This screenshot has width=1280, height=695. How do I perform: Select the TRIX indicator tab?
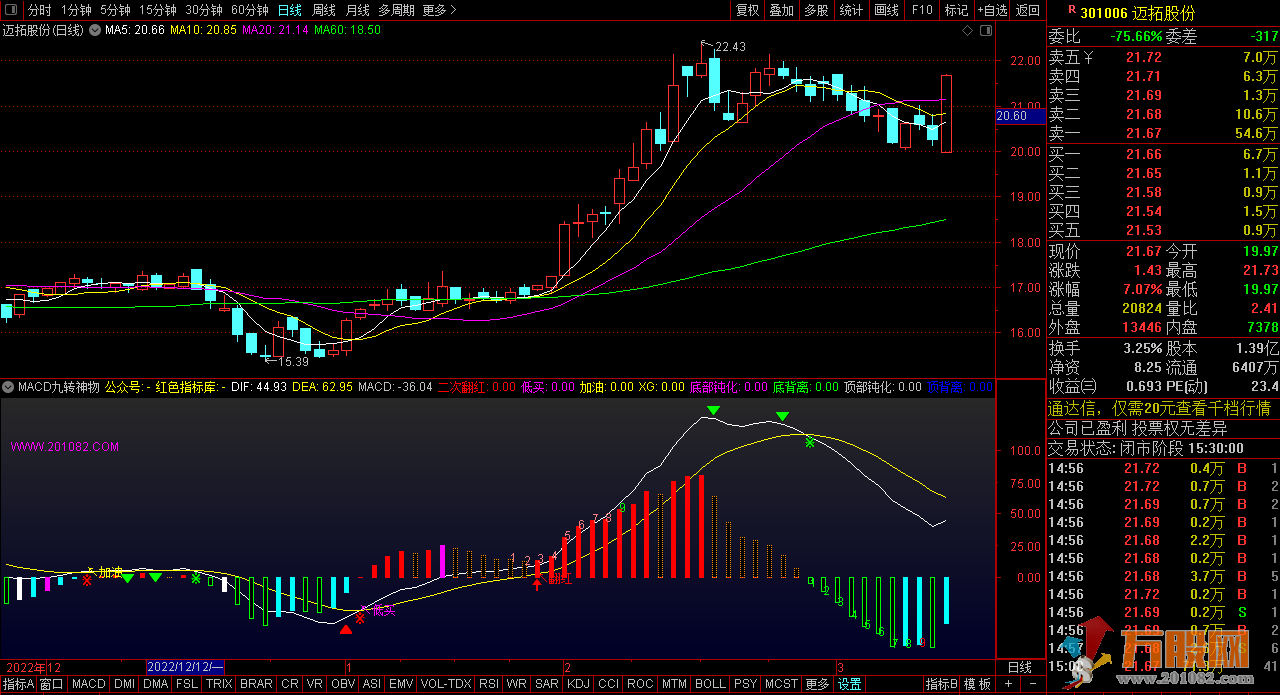219,685
